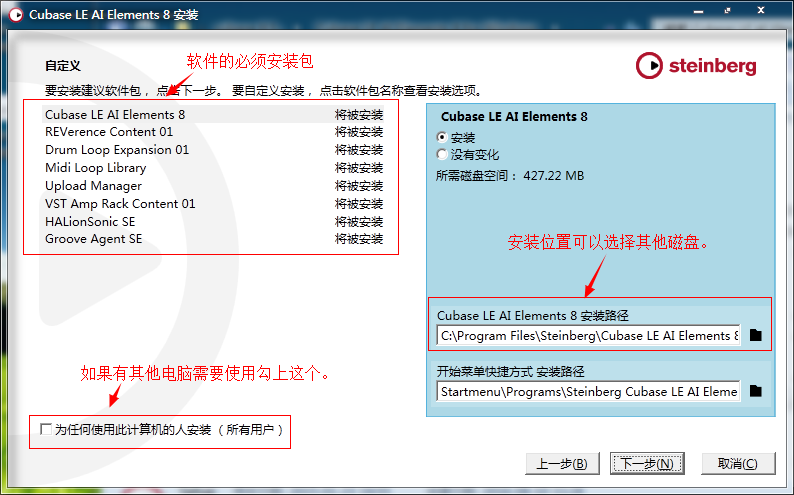The height and width of the screenshot is (495, 794).
Task: Click 将被安装 status for Groove Agent SE
Action: [359, 239]
